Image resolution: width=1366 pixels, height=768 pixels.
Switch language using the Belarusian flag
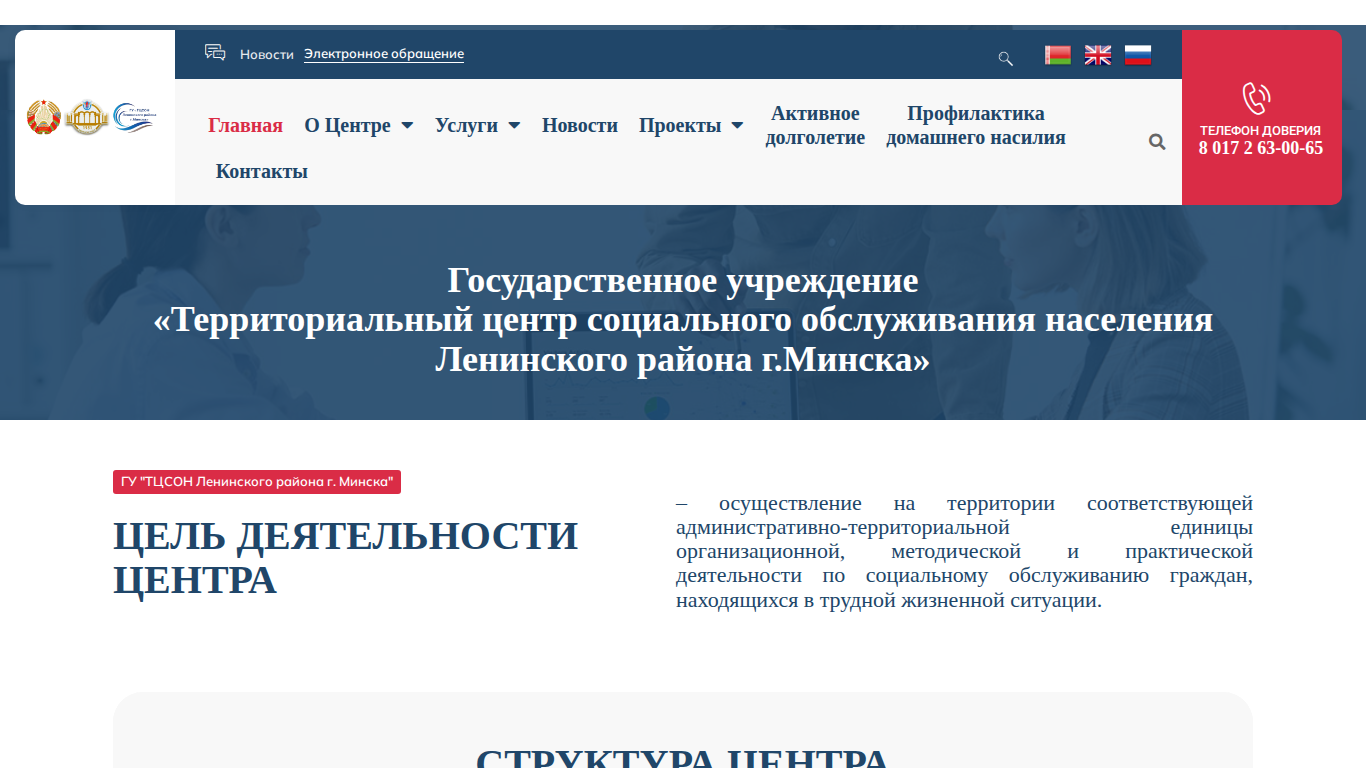click(x=1058, y=55)
